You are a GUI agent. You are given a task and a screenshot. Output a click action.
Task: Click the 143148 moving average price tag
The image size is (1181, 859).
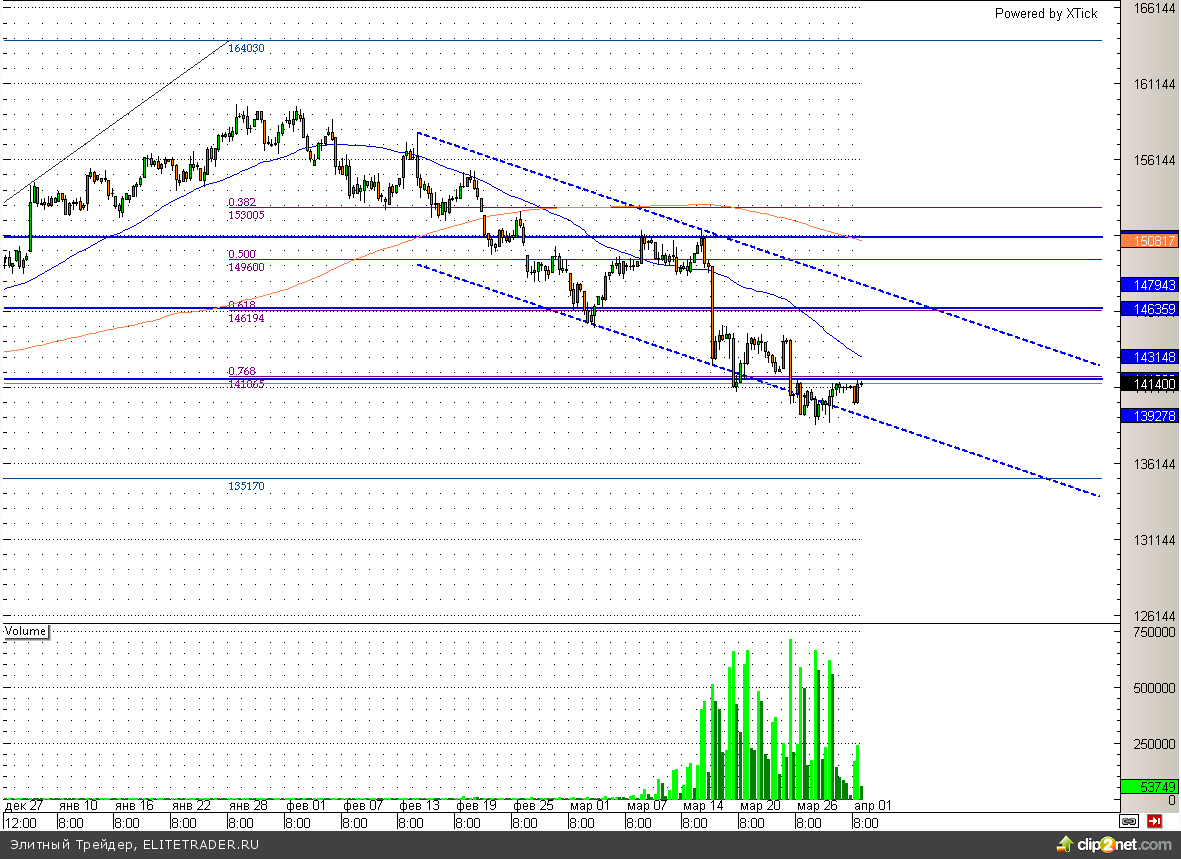point(1148,357)
